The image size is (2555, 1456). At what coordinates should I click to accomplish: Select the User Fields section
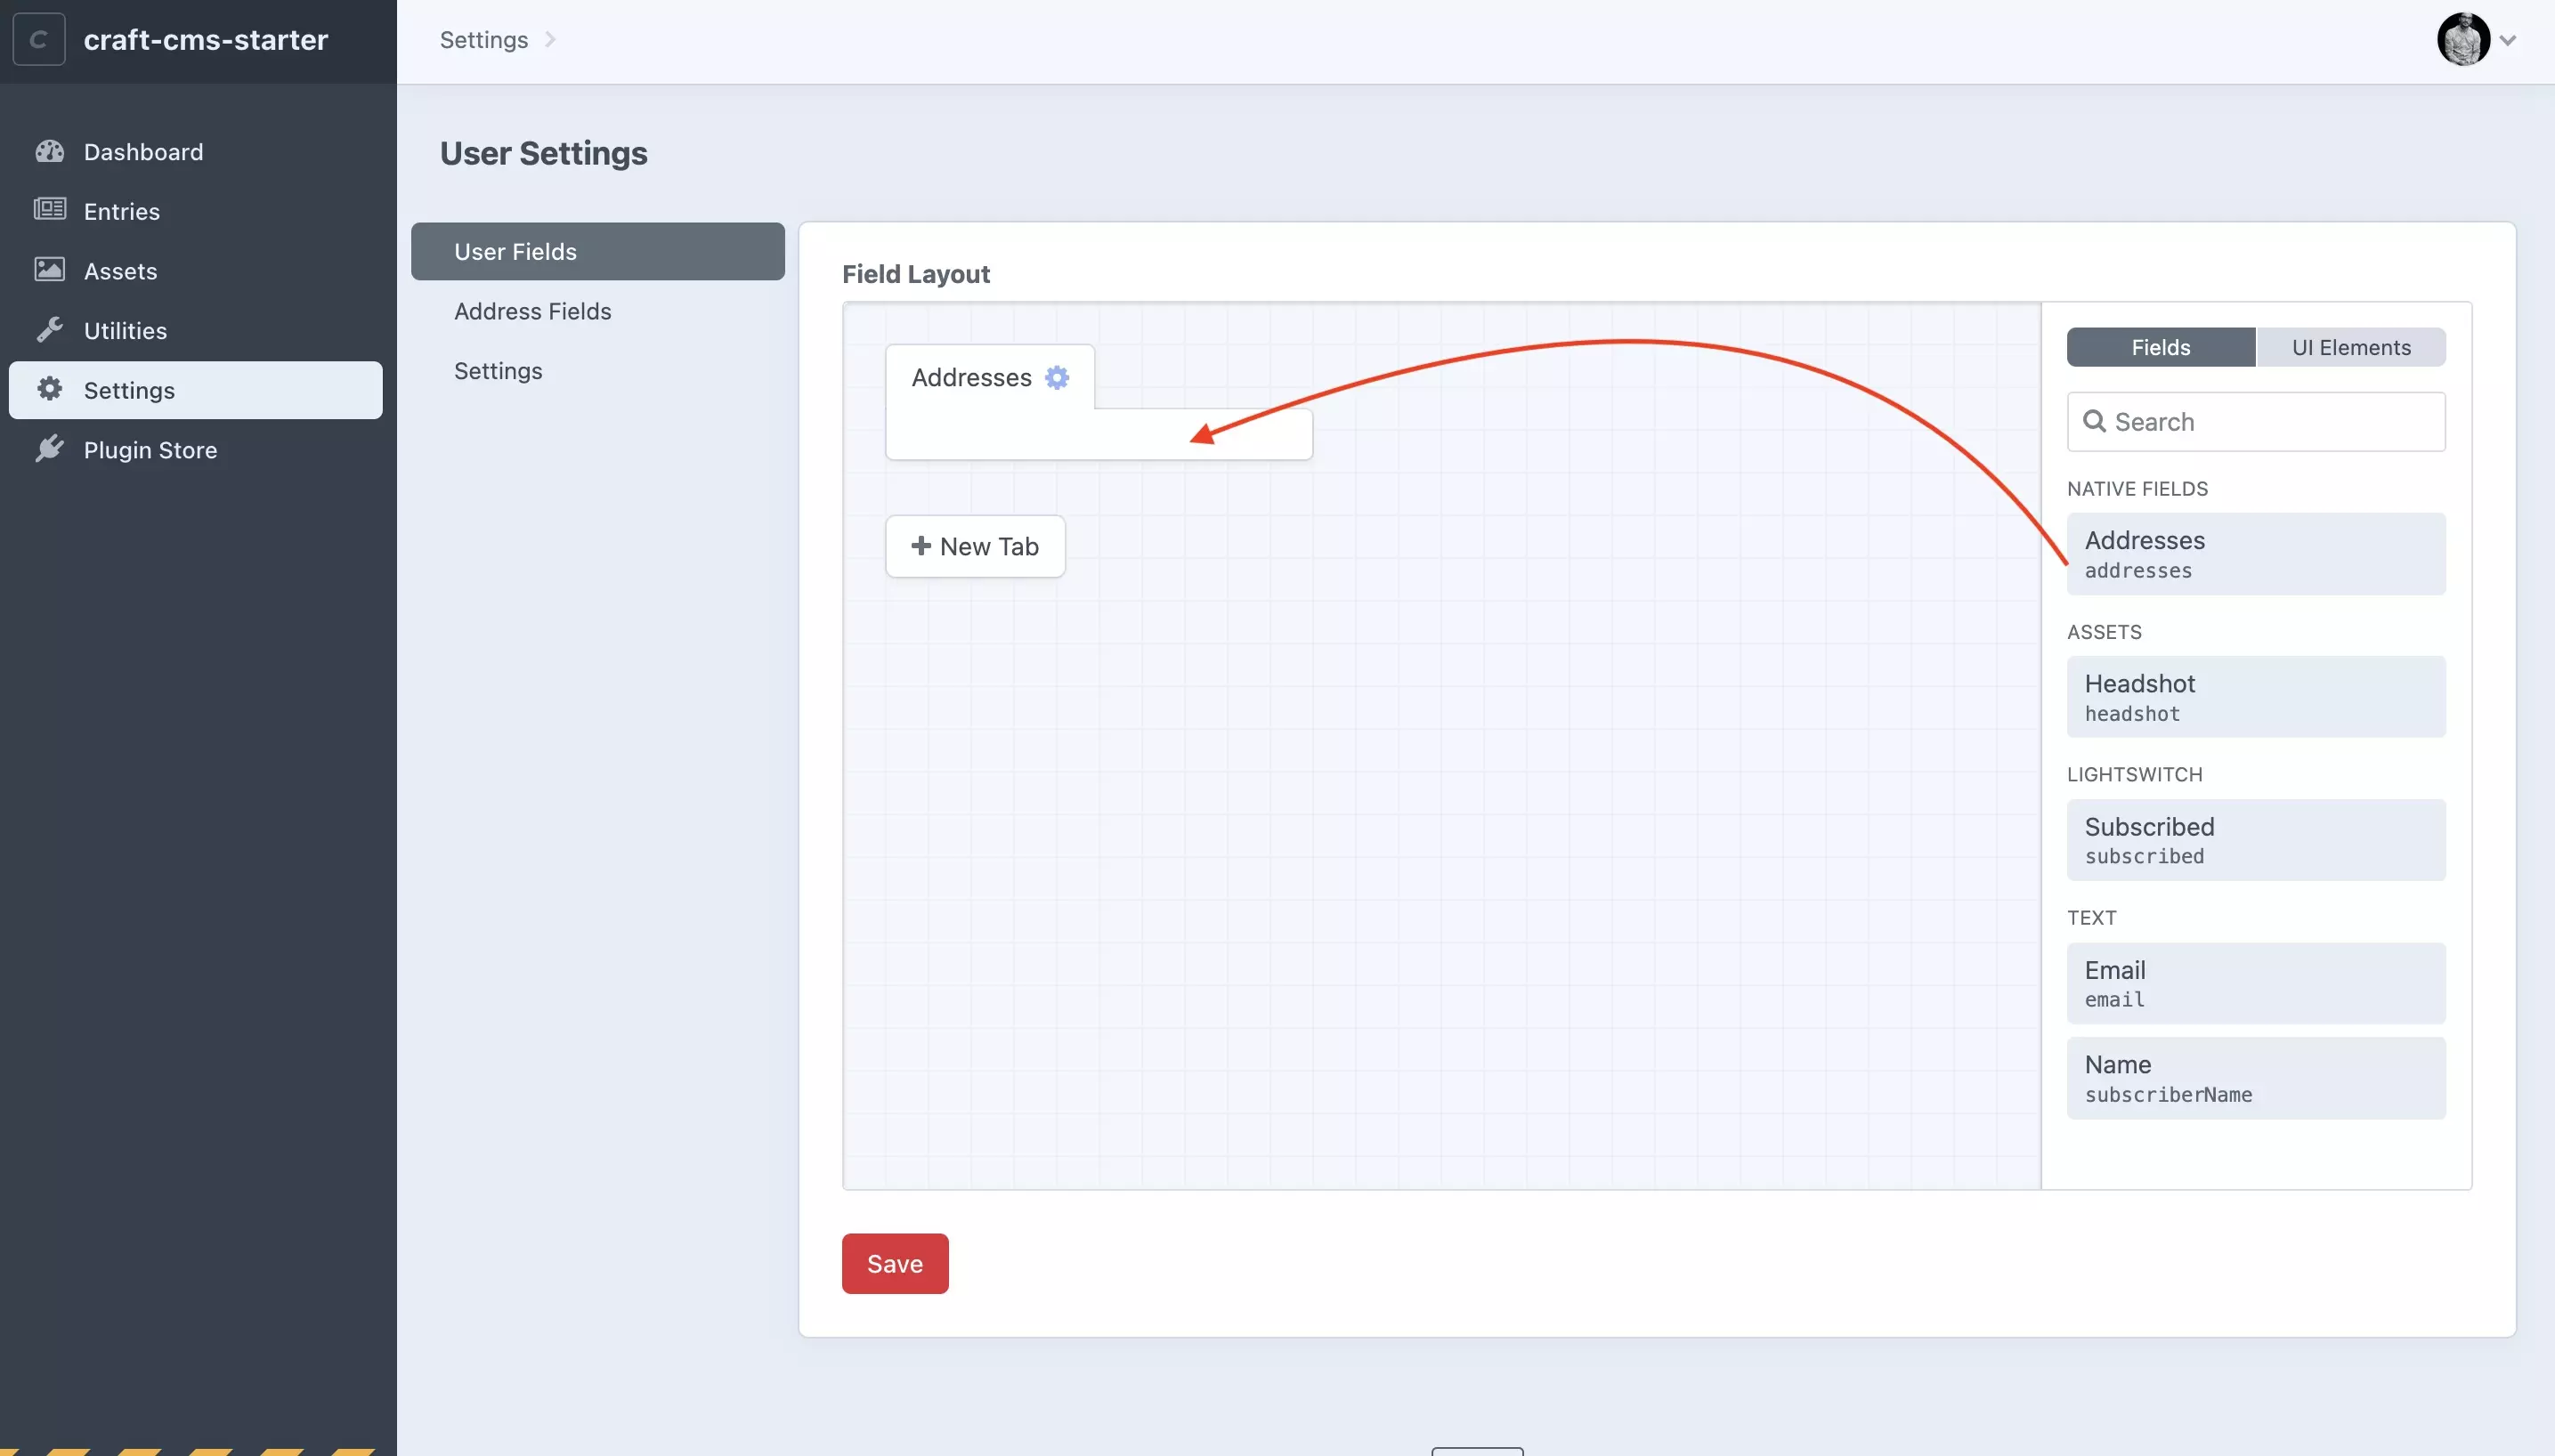[598, 251]
